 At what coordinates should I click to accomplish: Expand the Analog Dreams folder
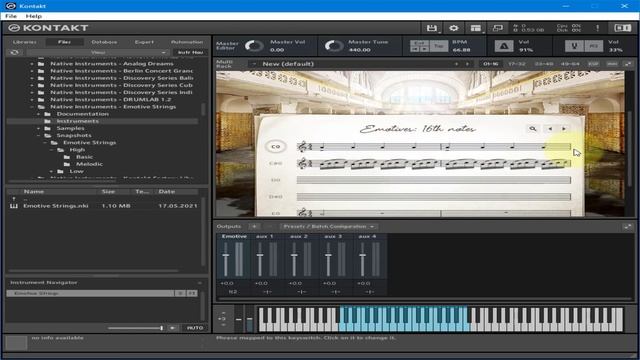(32, 64)
